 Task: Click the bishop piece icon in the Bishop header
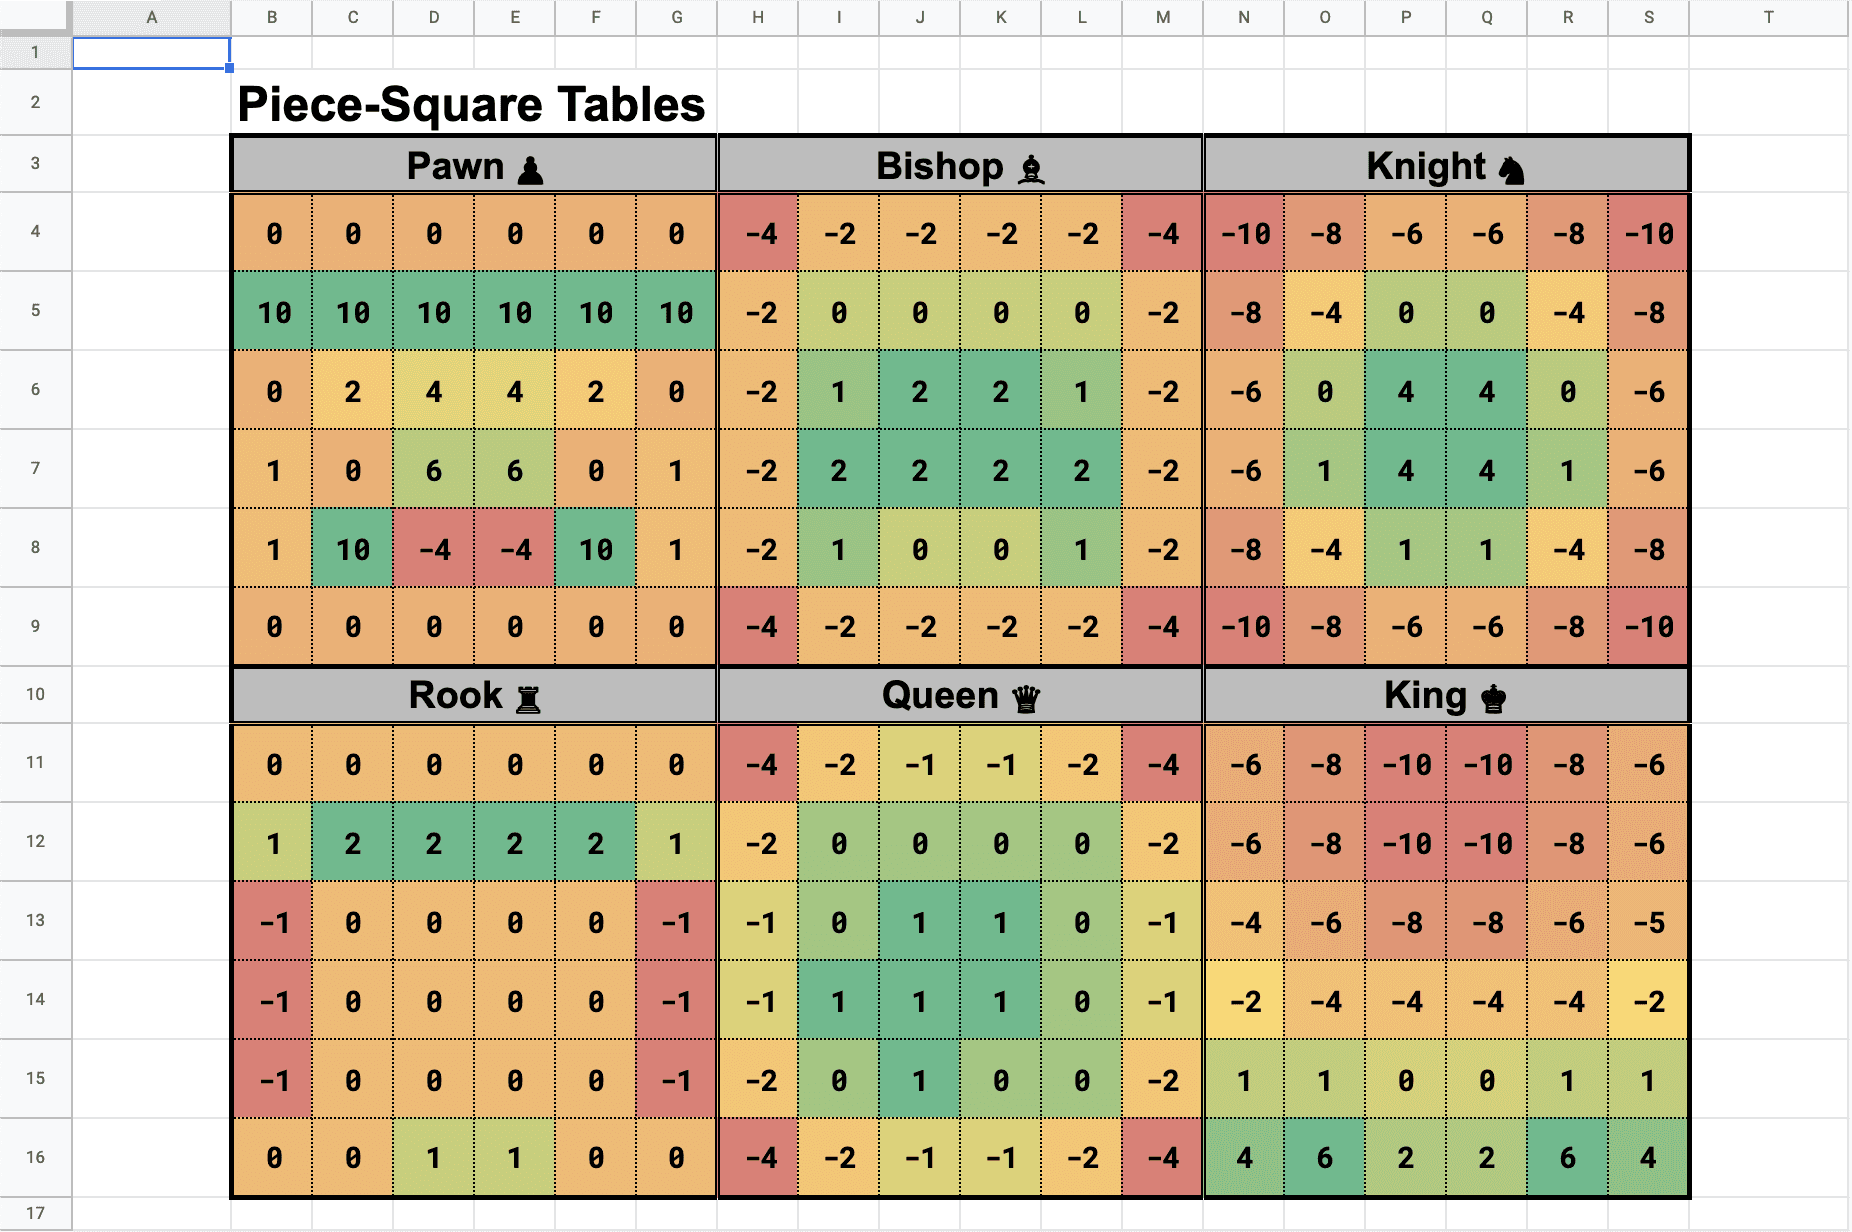1033,167
